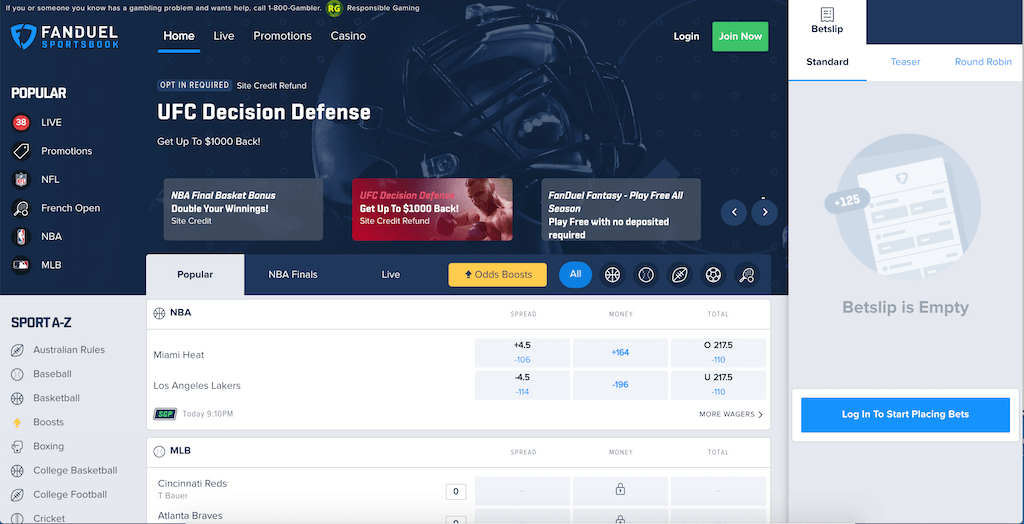Choose the MLB logo icon in Popular

21,265
